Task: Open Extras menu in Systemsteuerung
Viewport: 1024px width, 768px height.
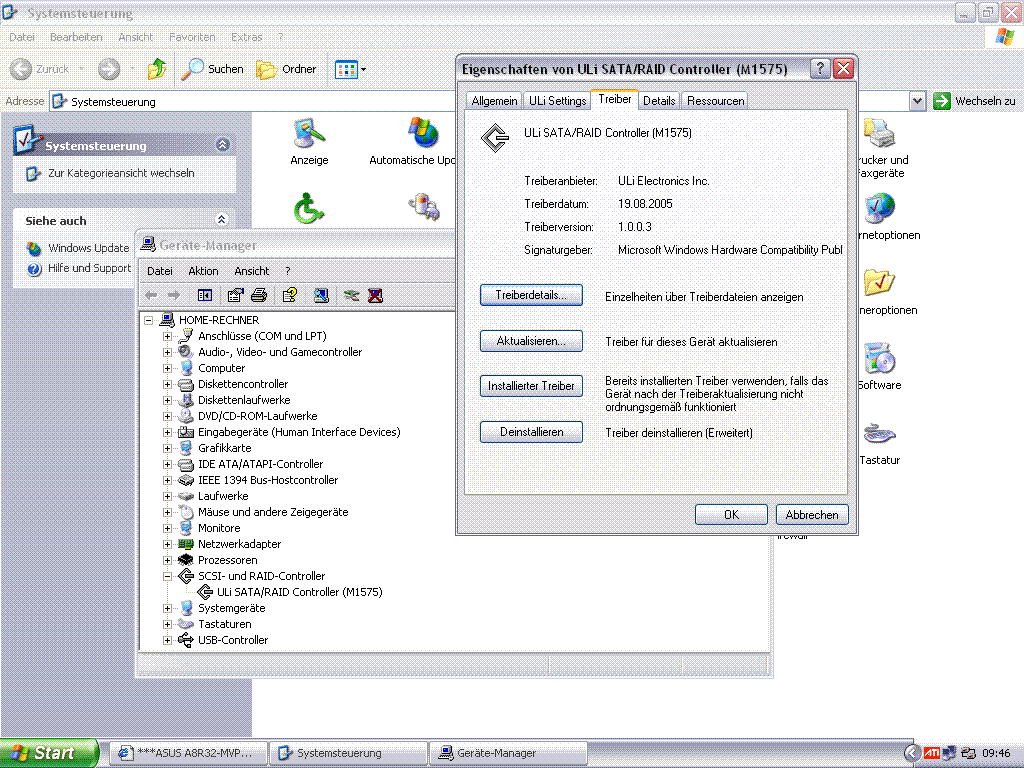Action: [247, 37]
